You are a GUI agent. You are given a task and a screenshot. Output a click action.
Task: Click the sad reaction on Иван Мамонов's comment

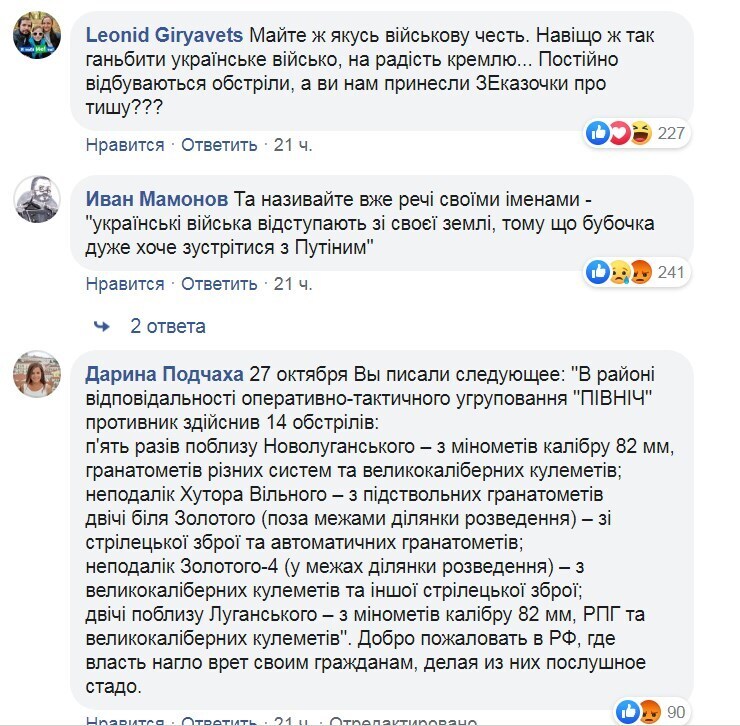point(618,270)
